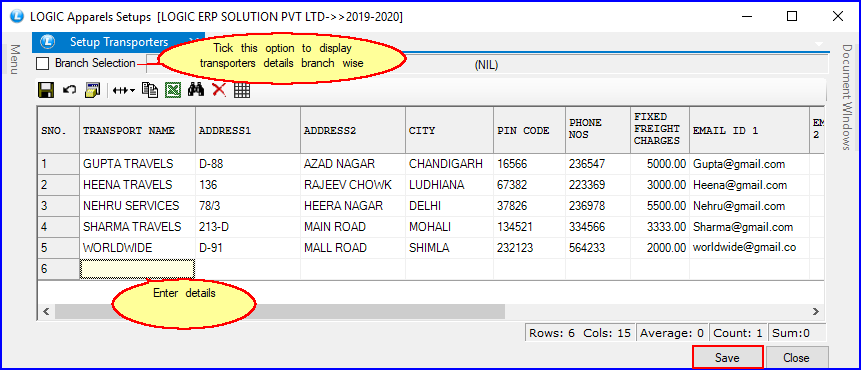861x370 pixels.
Task: Click the grid layout toolbar icon
Action: tap(242, 90)
